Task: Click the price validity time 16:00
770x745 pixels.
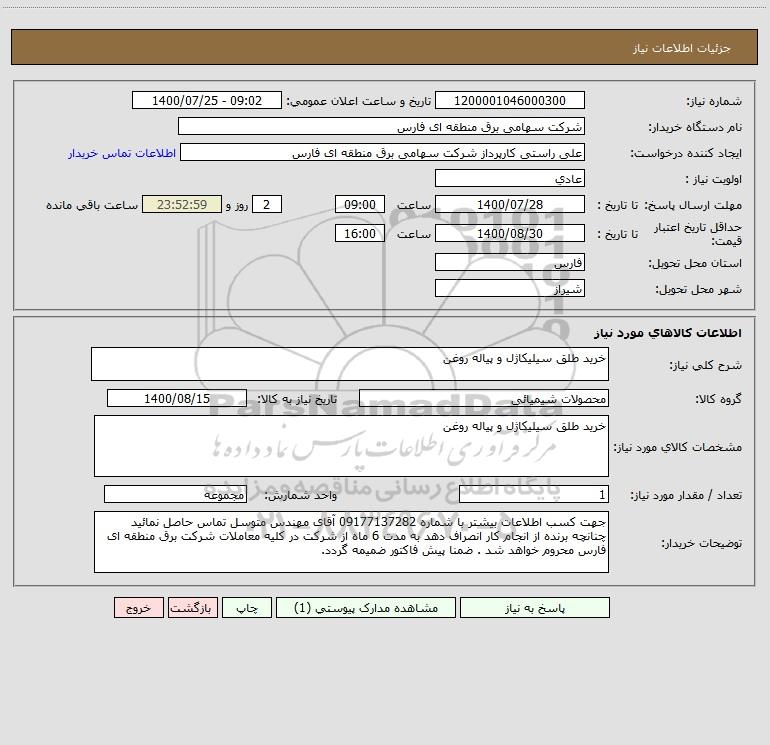Action: point(359,233)
